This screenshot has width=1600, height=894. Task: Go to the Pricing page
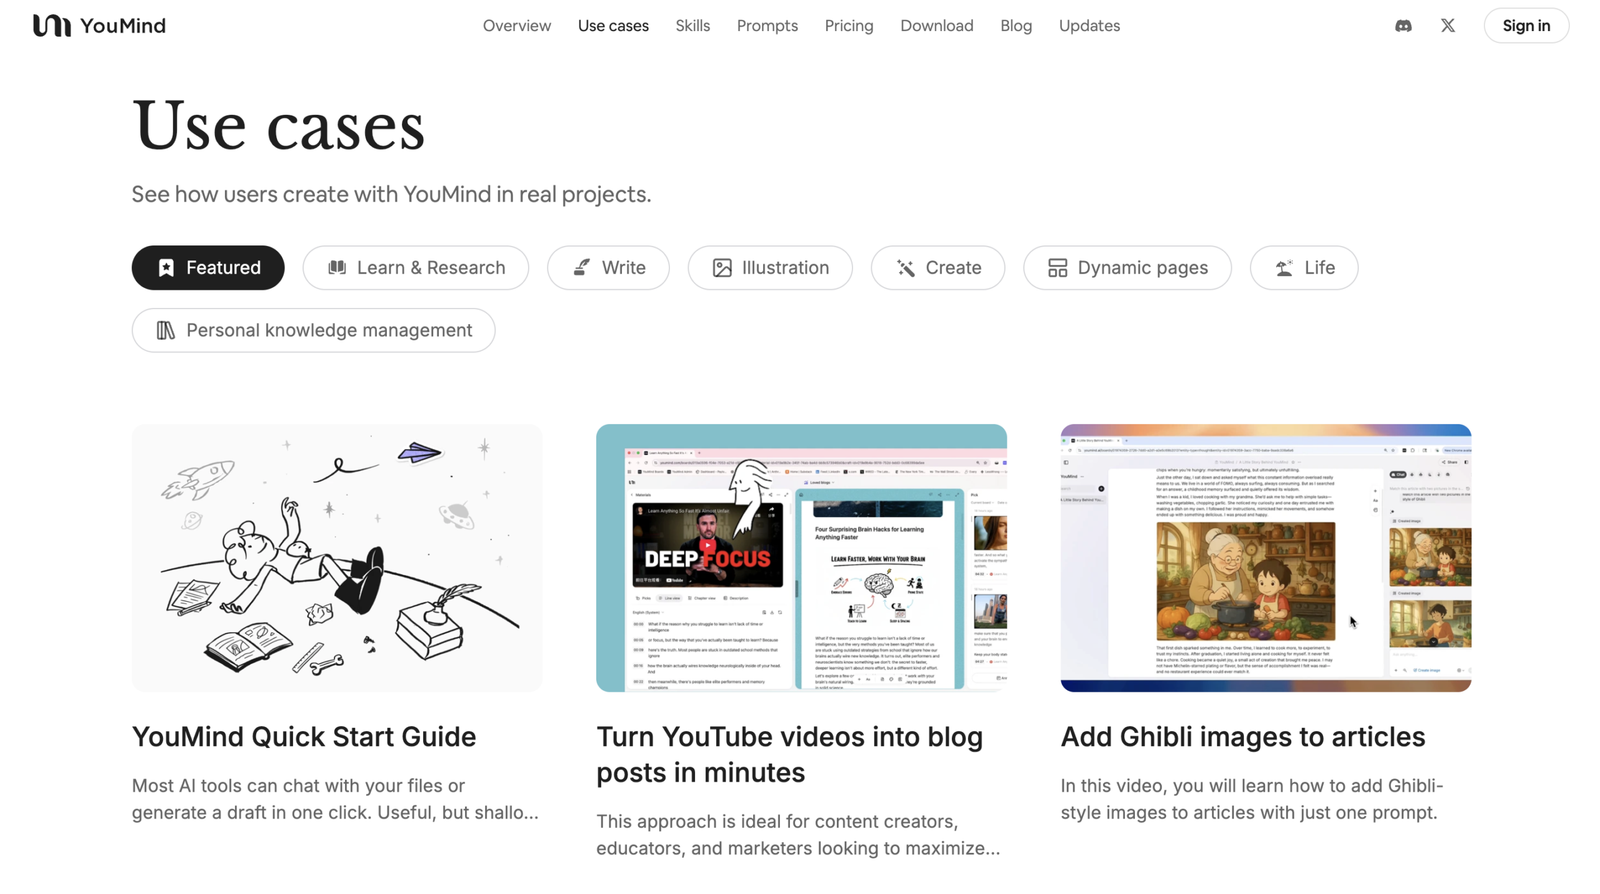849,26
